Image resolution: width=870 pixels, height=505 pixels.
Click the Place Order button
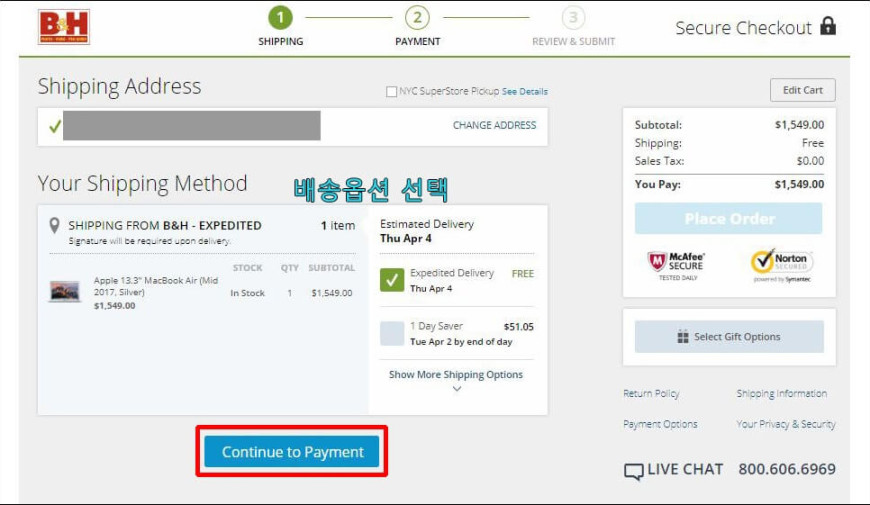click(729, 218)
